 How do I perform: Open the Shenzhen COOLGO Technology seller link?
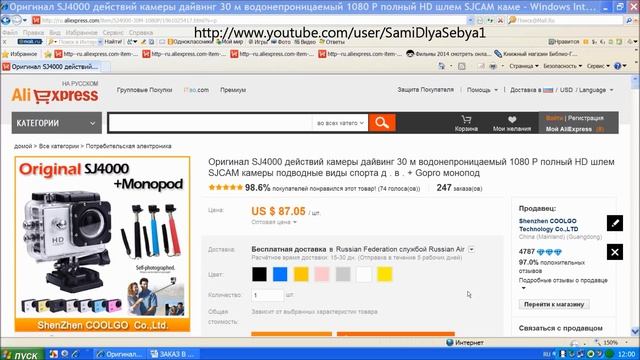point(548,225)
